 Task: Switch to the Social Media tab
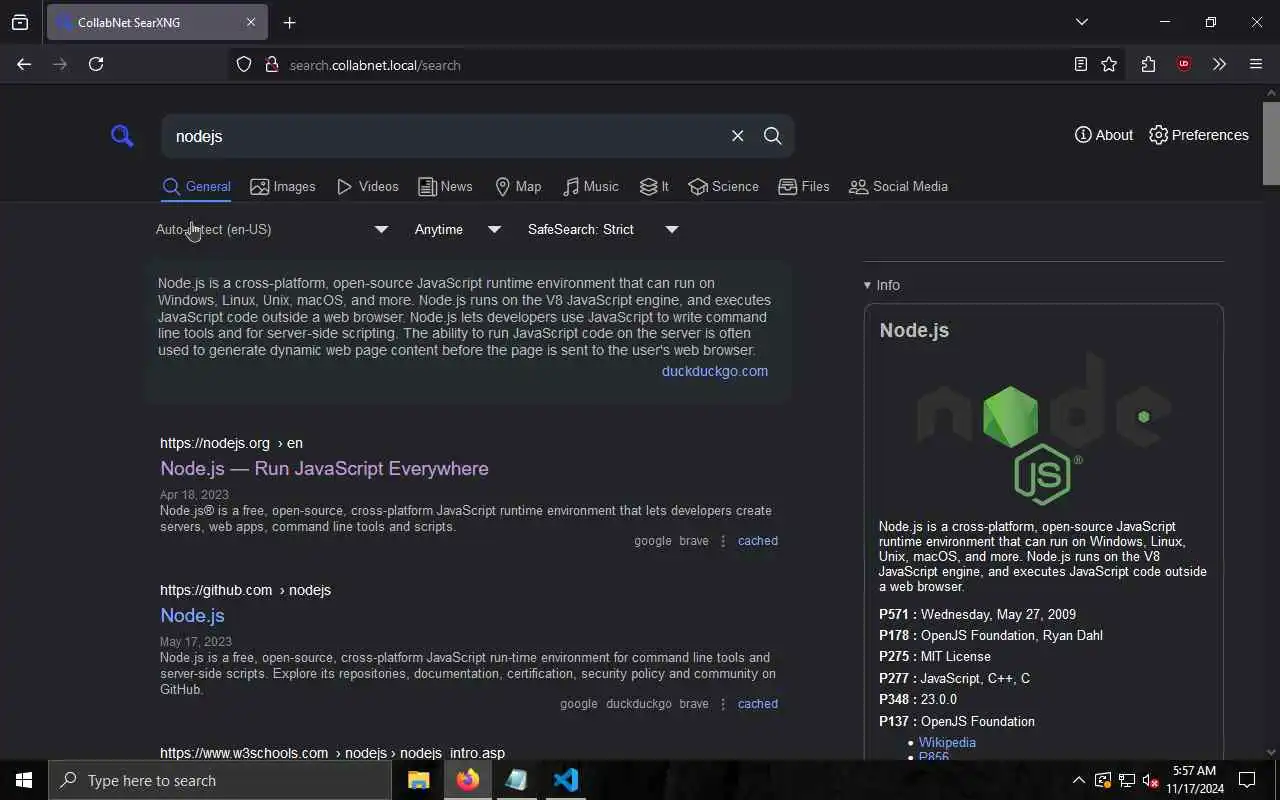[898, 187]
